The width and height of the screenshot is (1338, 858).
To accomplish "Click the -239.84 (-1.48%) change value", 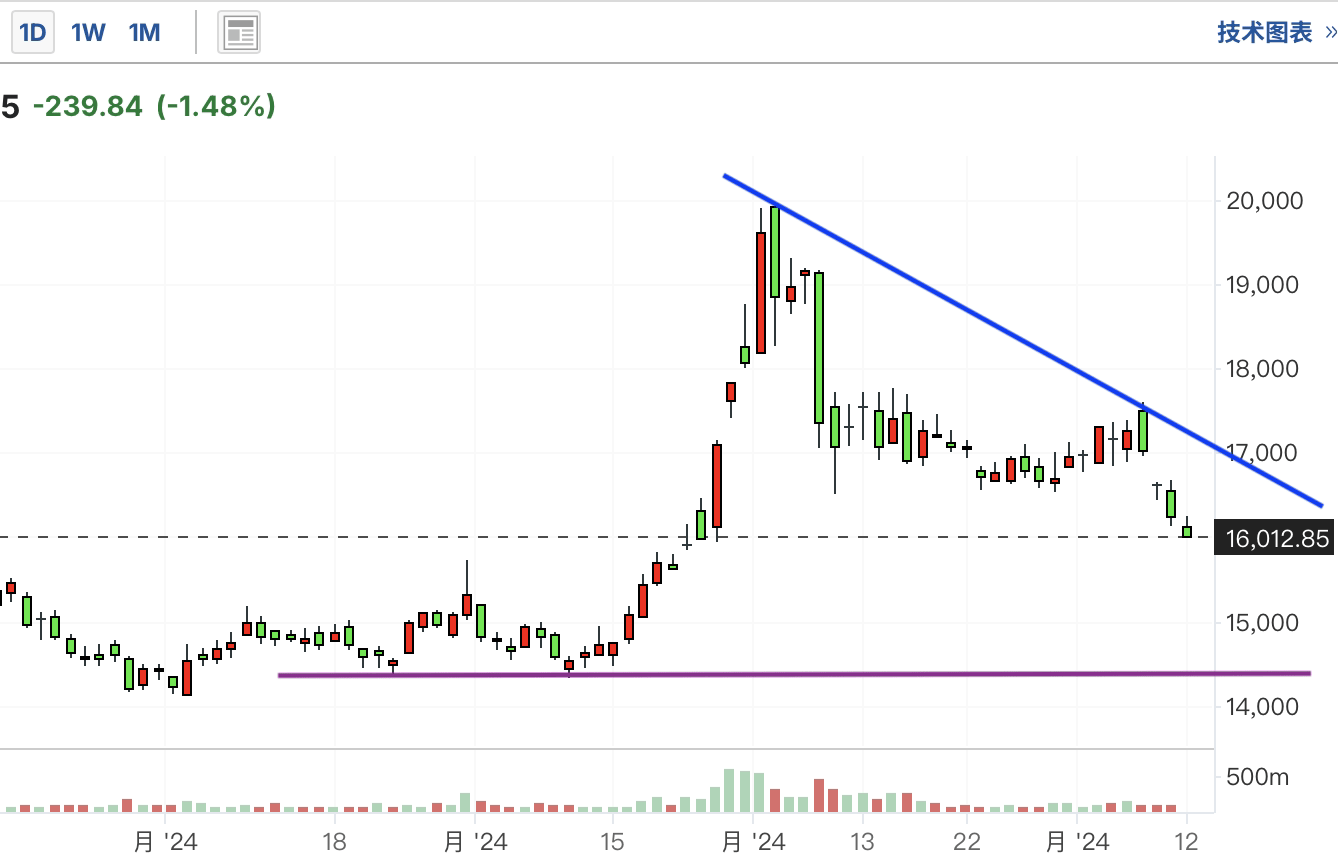I will click(x=154, y=106).
